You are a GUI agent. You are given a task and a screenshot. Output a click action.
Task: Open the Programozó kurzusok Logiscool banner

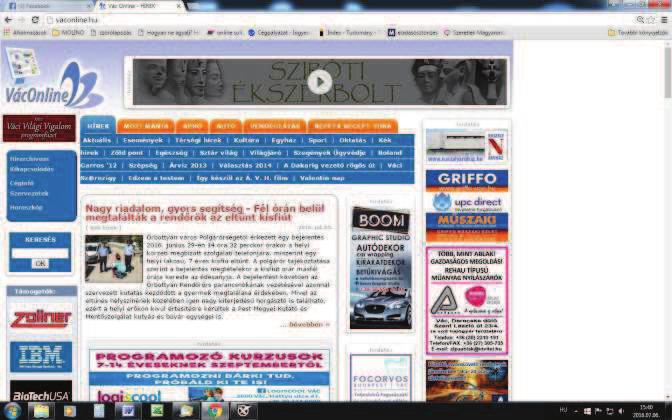click(x=209, y=375)
